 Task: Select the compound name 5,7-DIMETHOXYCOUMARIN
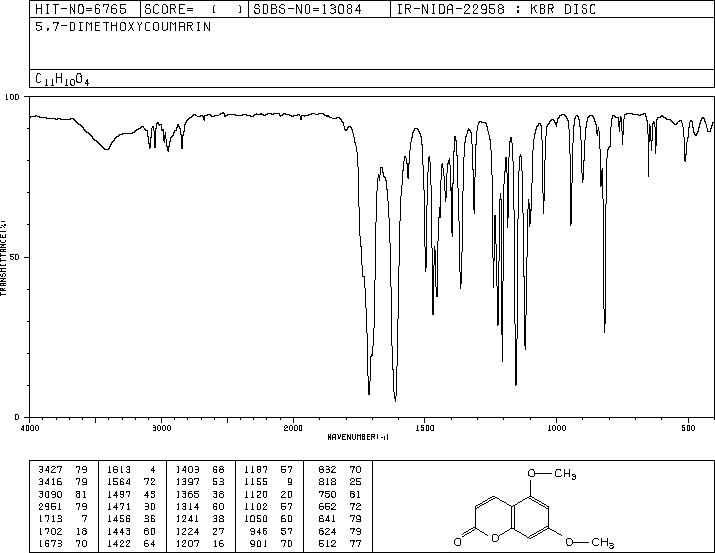[123, 27]
